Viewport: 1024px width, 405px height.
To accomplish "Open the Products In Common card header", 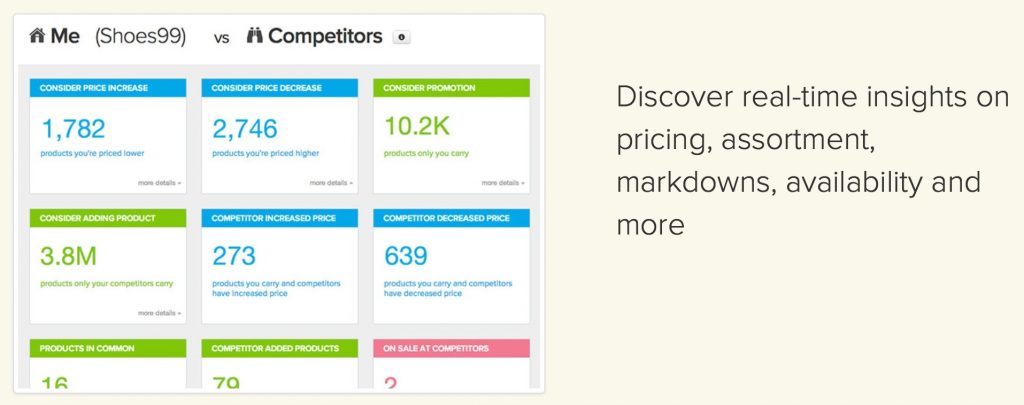I will tap(108, 348).
